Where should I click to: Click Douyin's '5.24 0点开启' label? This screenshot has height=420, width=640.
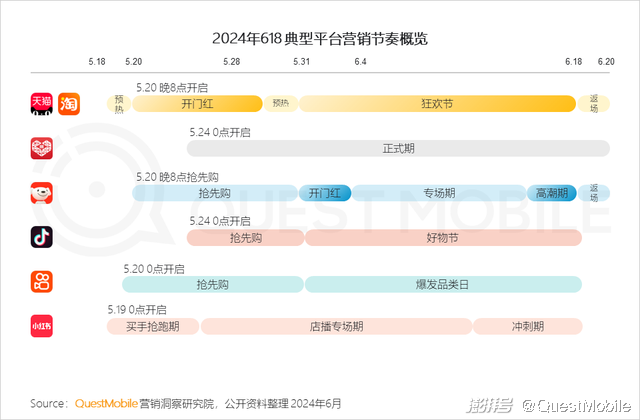click(x=220, y=221)
